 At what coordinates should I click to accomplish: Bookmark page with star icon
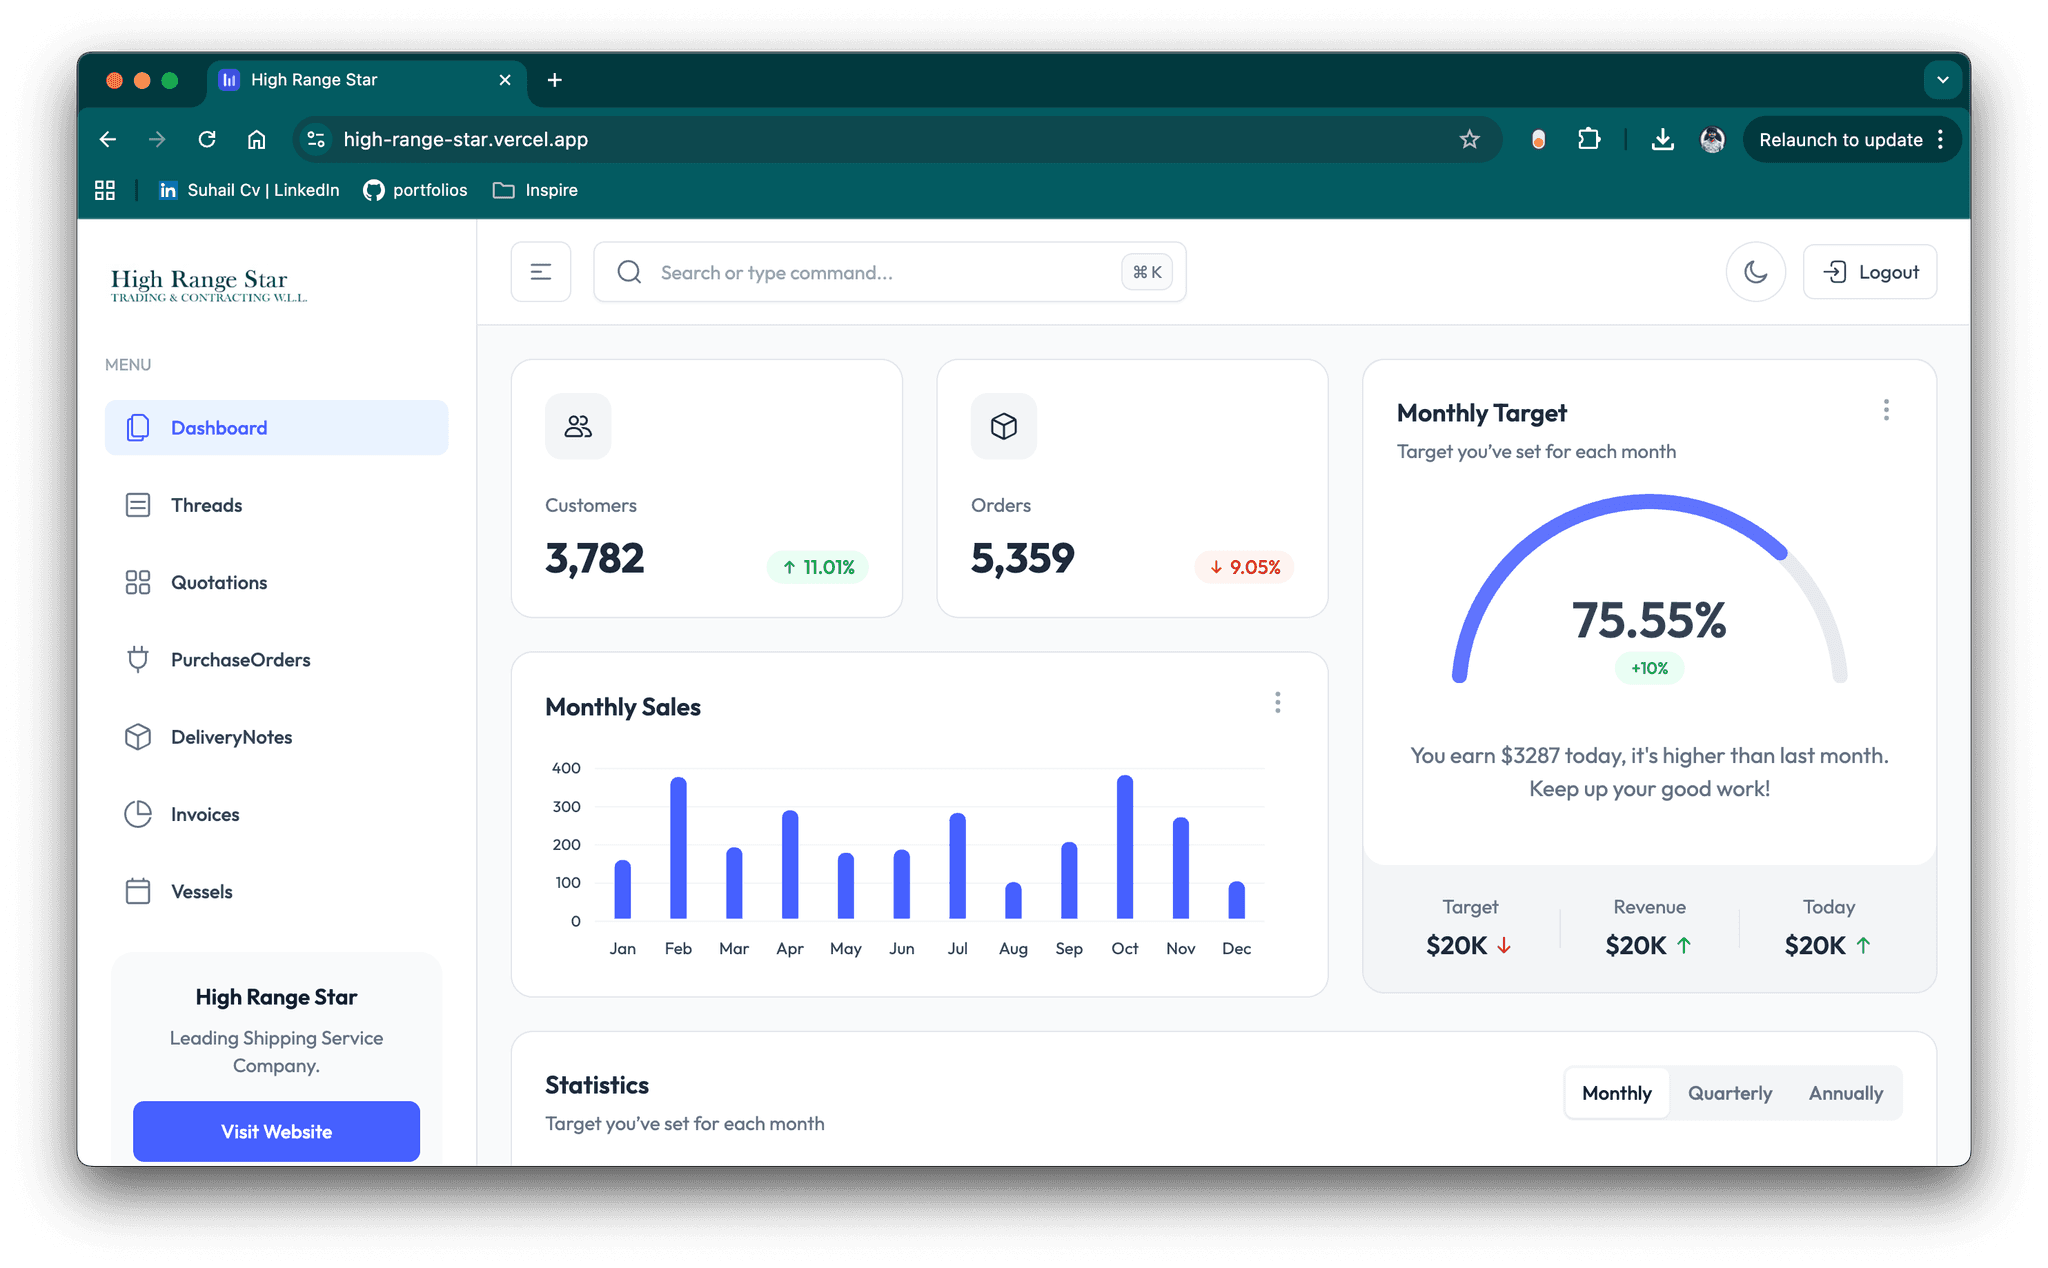pos(1469,140)
